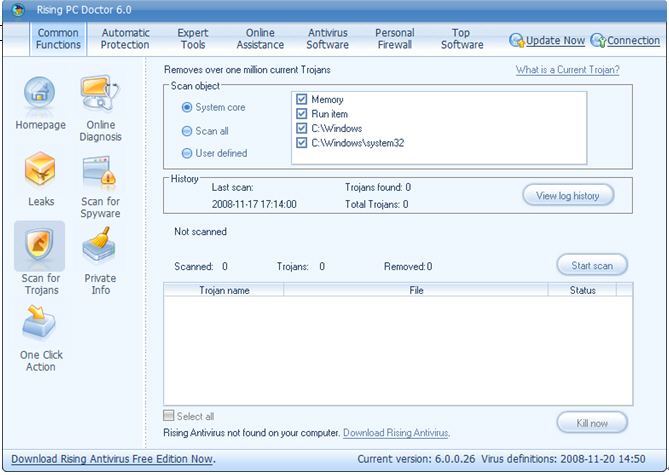Open the Personal Firewall tab
669x475 pixels.
pos(394,39)
